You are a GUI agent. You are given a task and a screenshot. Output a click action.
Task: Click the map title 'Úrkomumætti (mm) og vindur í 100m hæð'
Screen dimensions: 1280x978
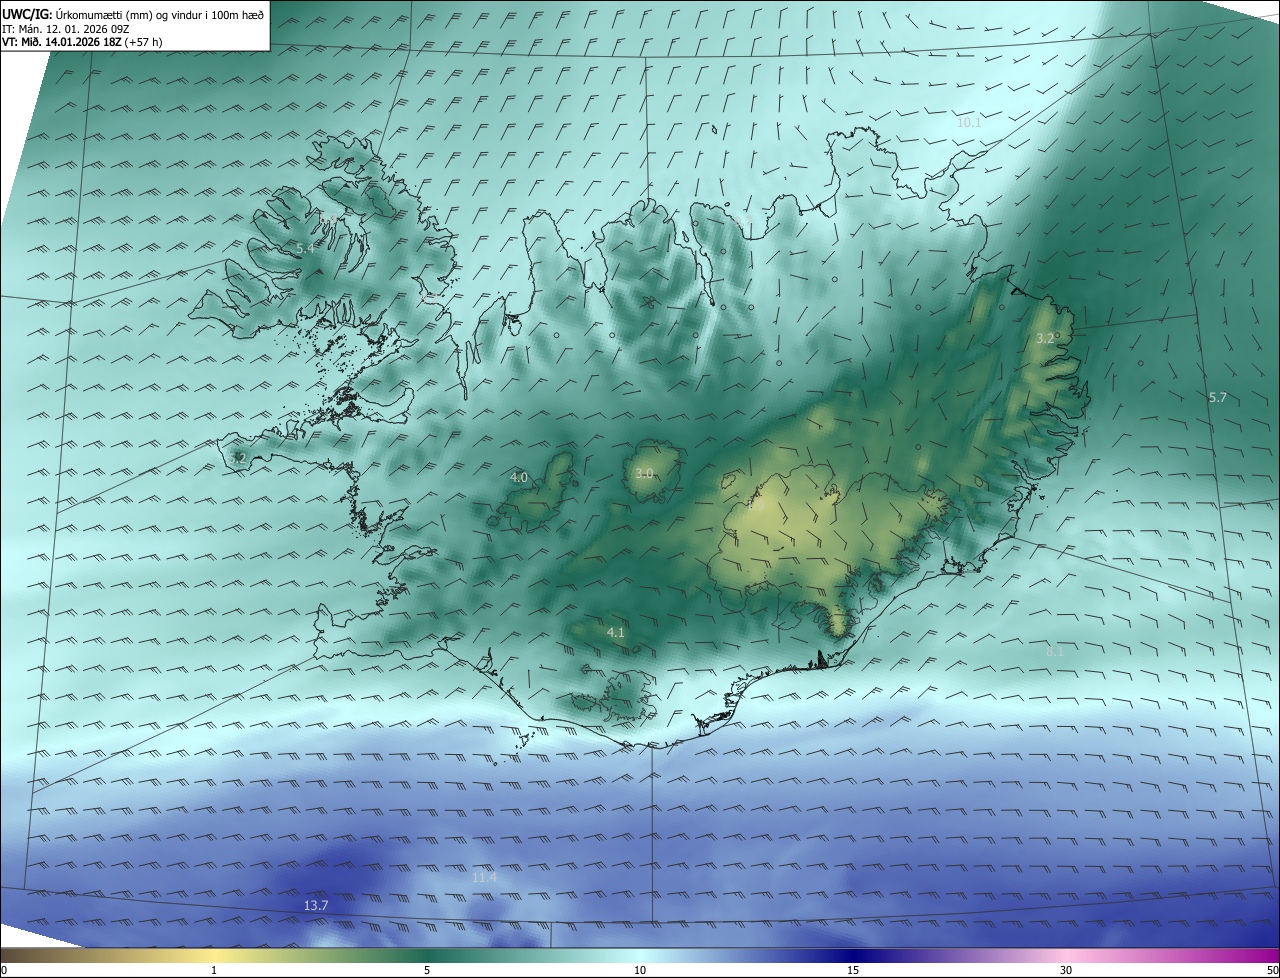coord(159,14)
